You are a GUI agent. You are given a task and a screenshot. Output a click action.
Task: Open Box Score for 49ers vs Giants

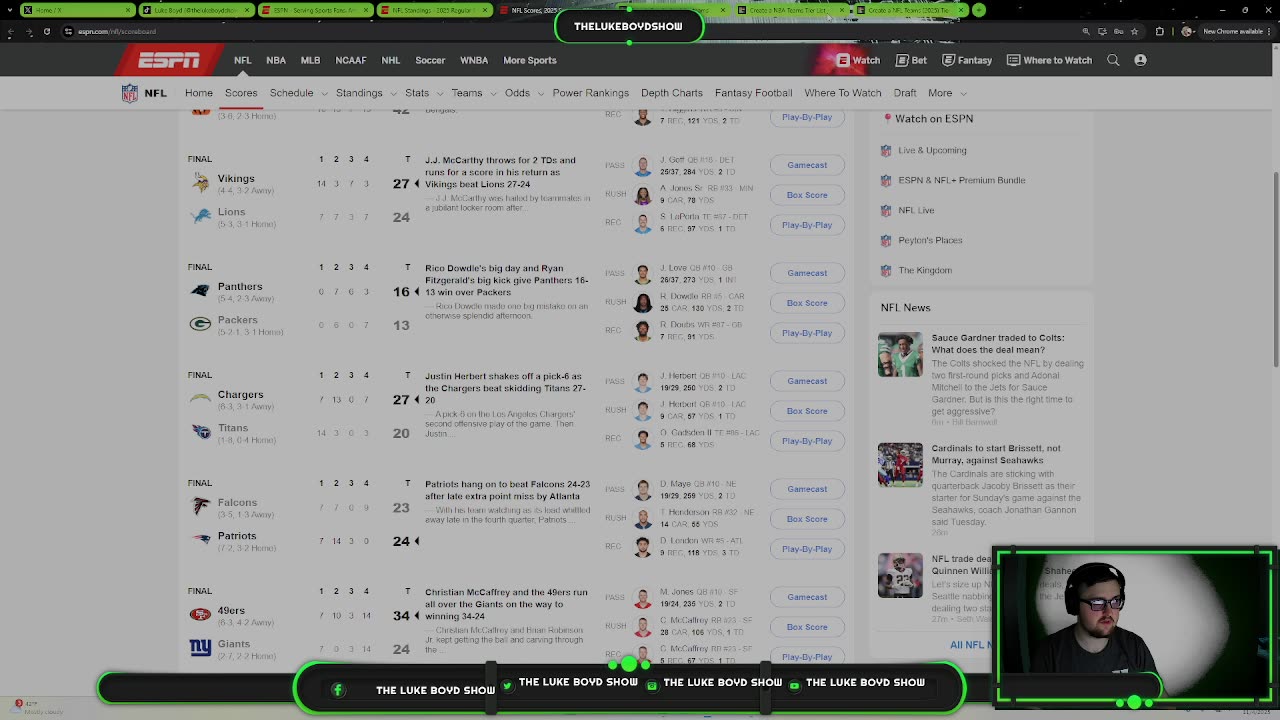coord(807,627)
